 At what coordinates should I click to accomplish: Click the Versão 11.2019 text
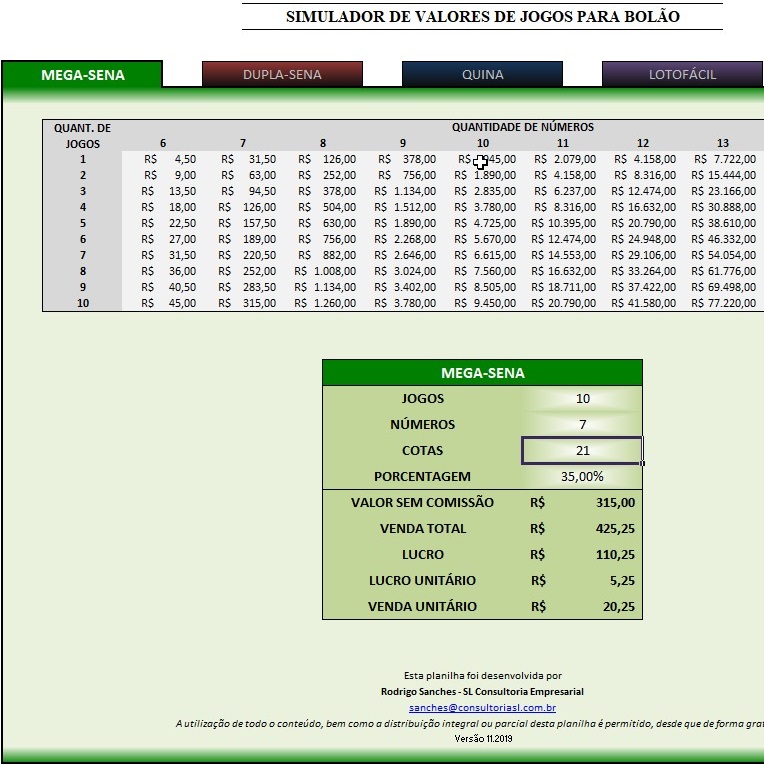click(483, 739)
